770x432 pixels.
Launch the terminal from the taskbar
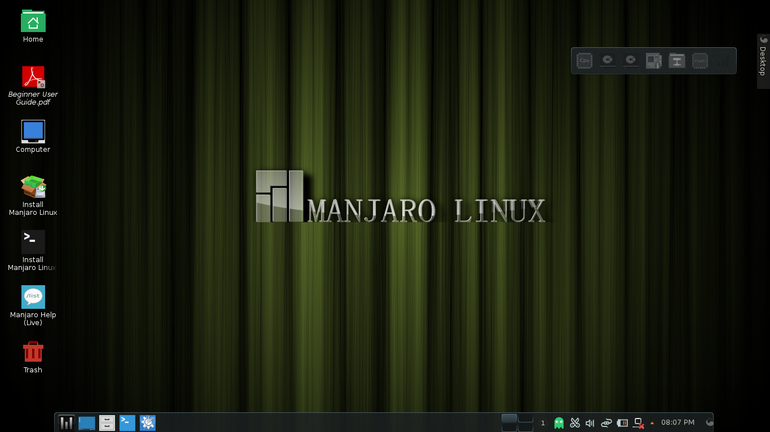pos(127,423)
